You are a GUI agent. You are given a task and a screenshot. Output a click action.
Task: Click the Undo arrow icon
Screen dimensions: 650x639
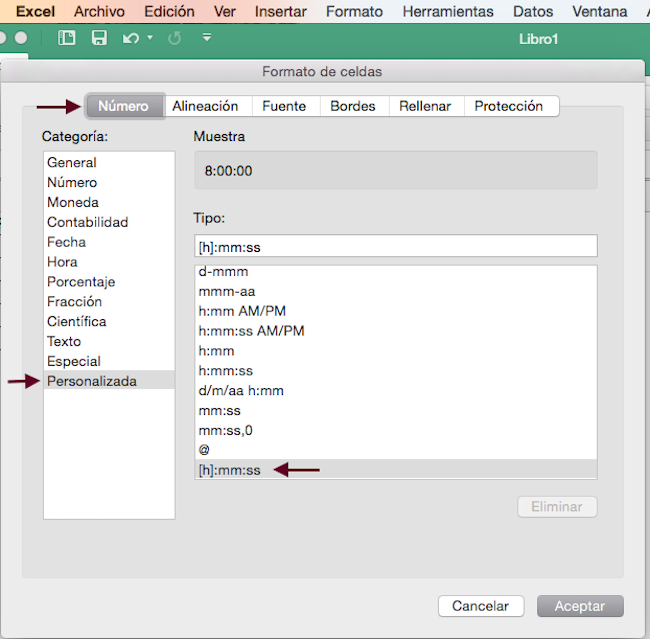(130, 38)
